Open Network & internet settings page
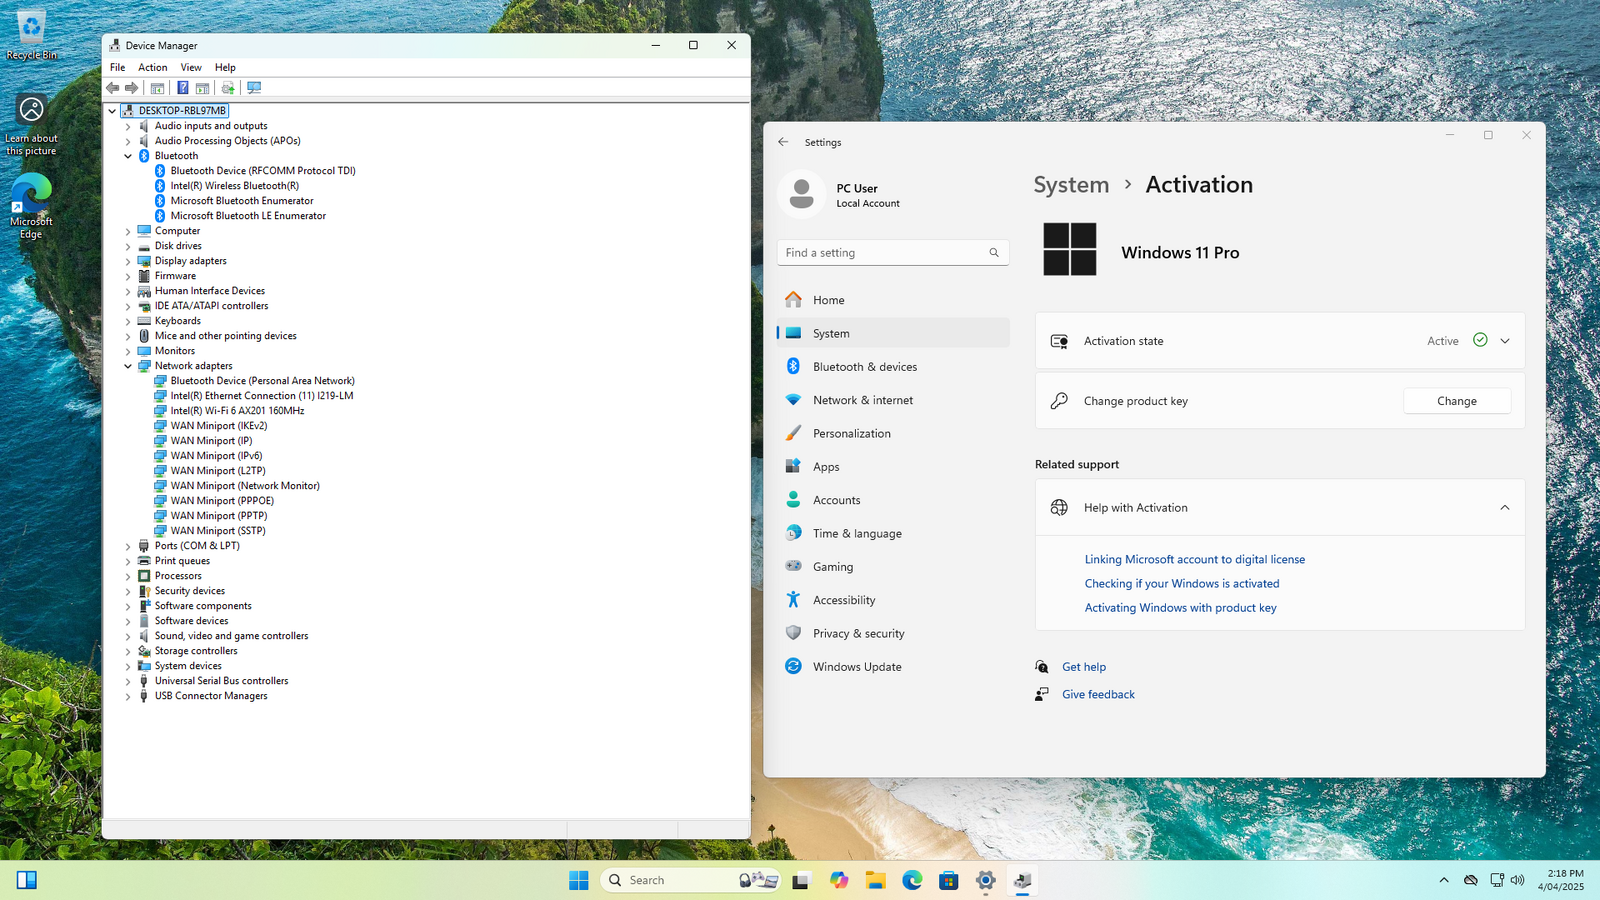The image size is (1600, 900). [893, 400]
